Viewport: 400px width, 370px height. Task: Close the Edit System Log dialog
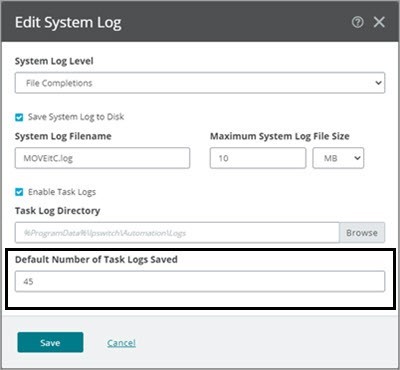379,22
